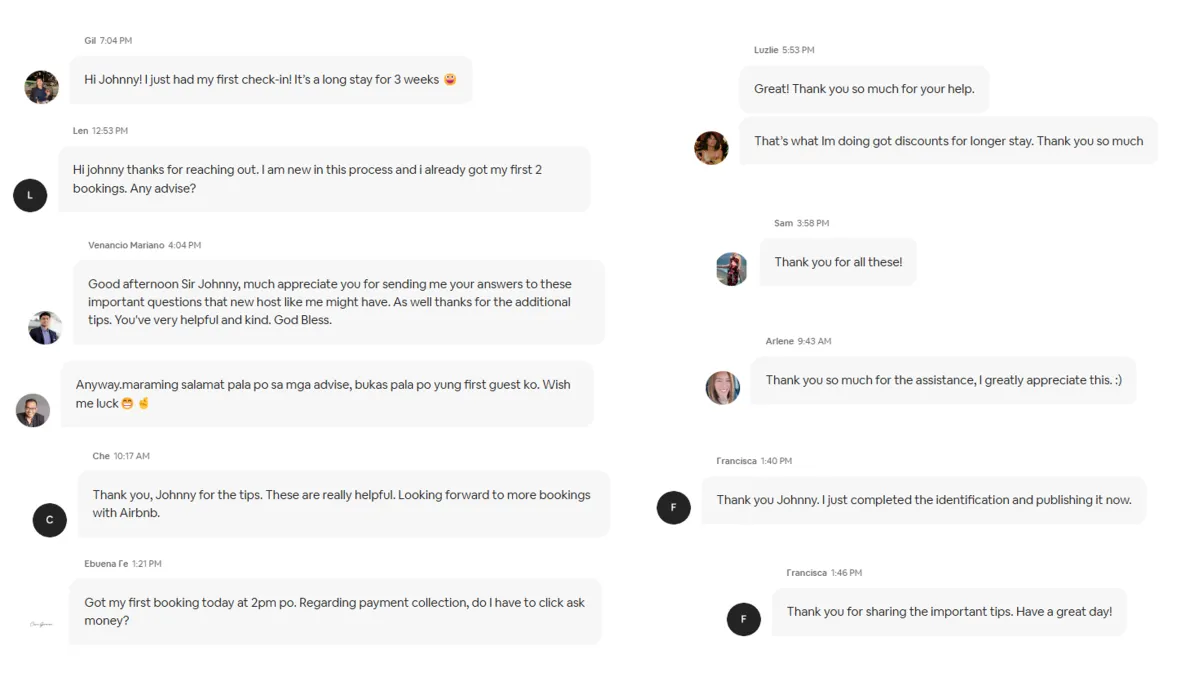Select Che's "C" initial avatar

(50, 520)
